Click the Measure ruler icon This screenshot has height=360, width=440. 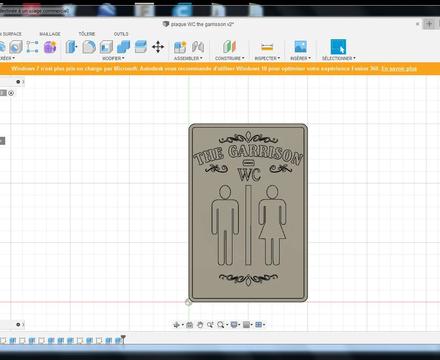click(x=267, y=47)
